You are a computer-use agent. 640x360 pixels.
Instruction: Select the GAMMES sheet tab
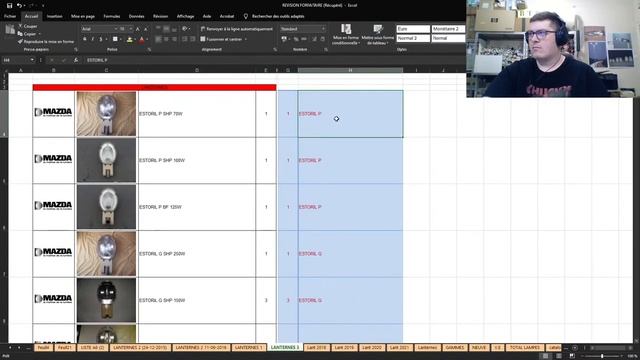point(455,348)
